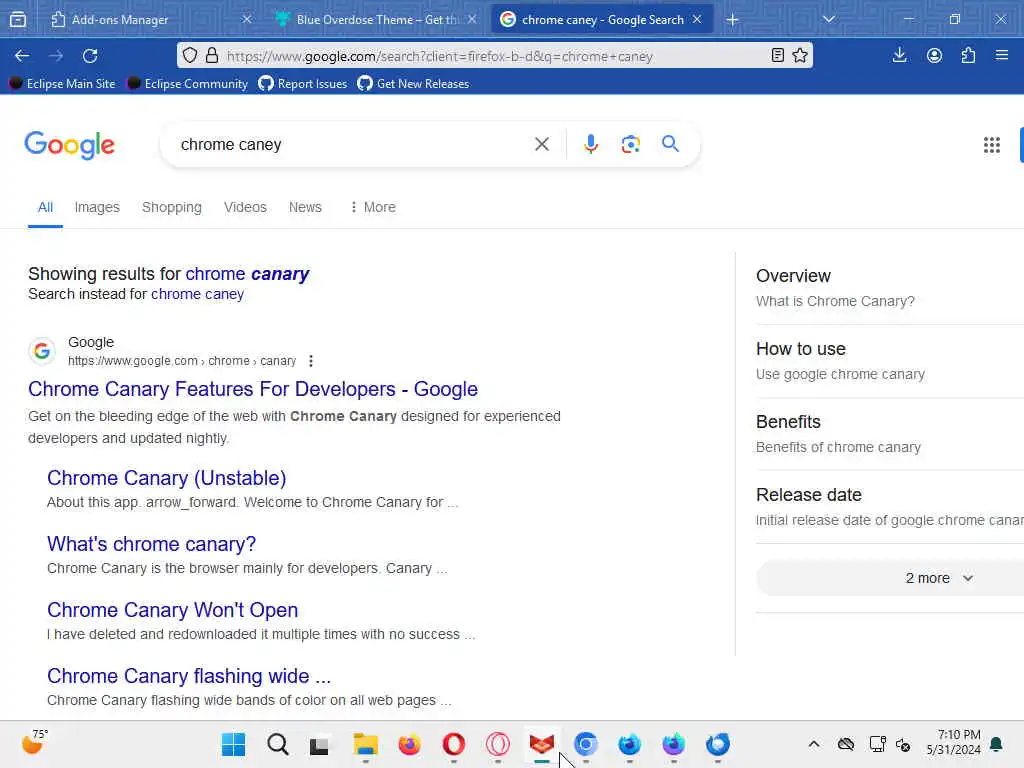Screen dimensions: 1024x768
Task: Click the Google logo
Action: tap(69, 145)
